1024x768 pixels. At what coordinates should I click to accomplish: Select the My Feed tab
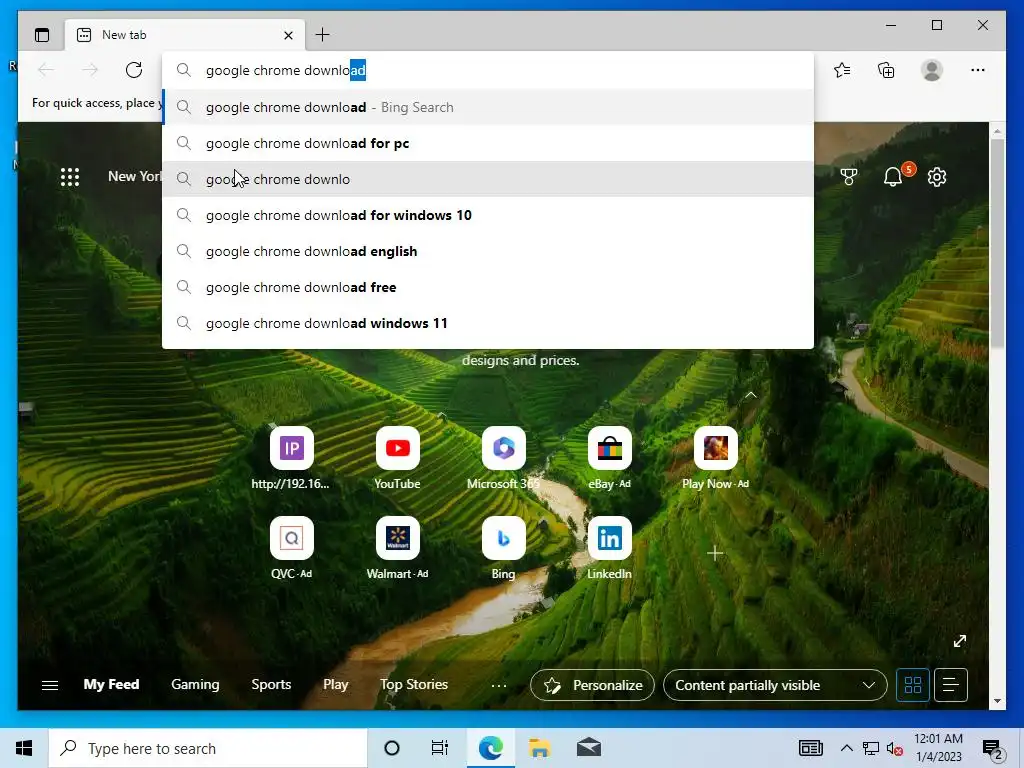(x=111, y=684)
